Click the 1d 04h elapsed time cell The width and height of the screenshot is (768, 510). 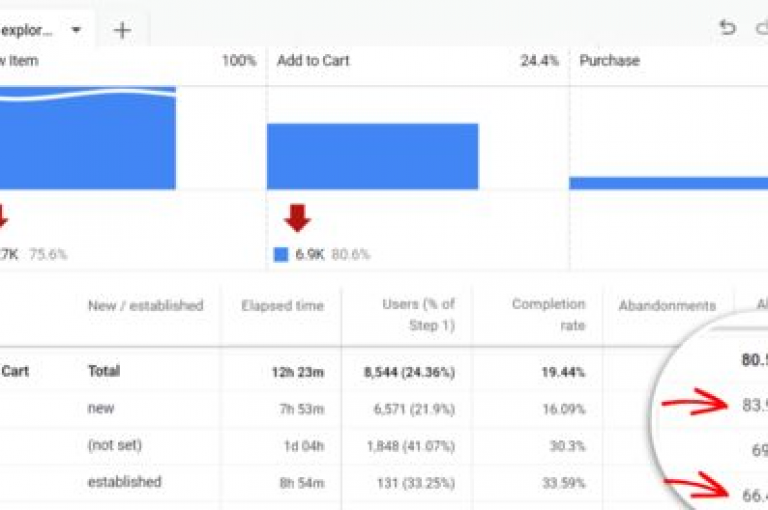304,446
